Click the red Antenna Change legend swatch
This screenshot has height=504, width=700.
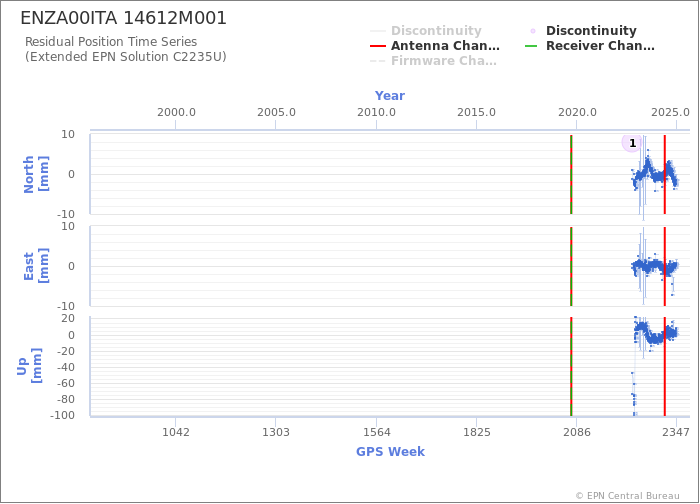point(378,46)
